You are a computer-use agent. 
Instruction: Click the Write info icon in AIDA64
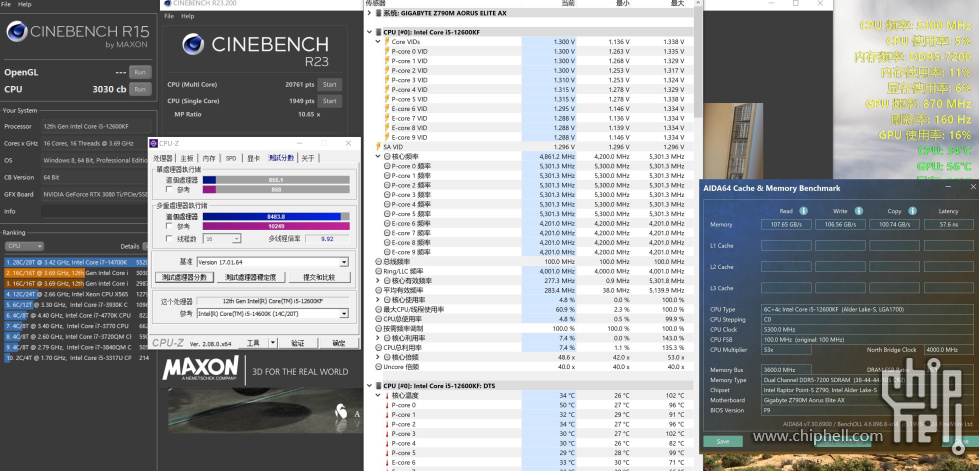858,211
